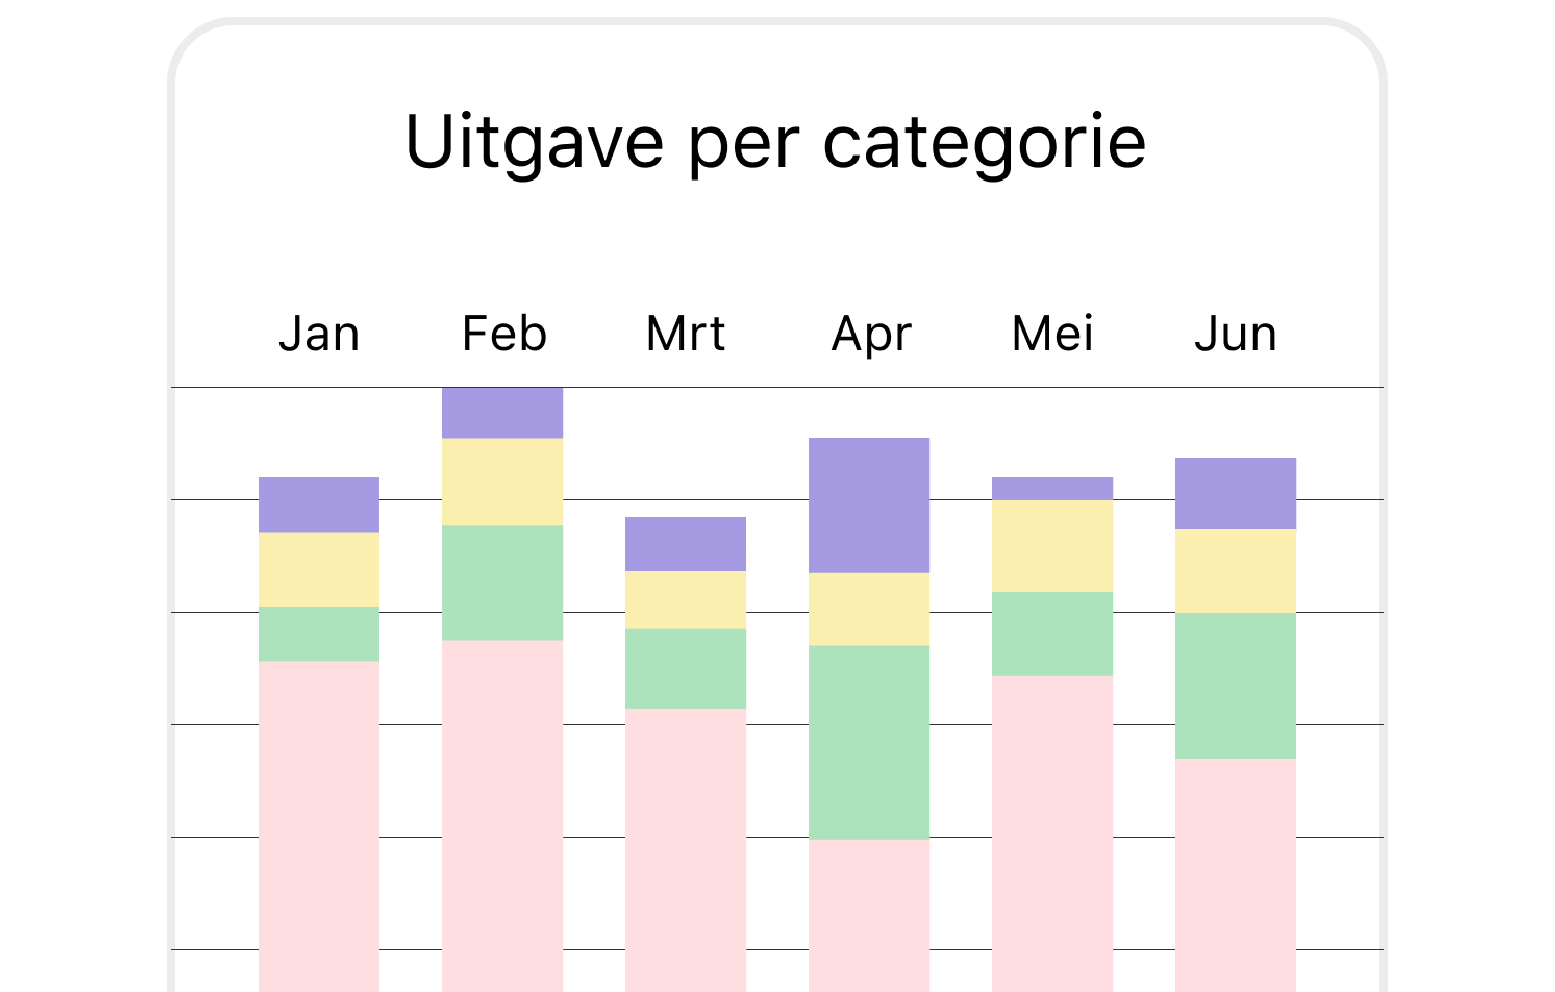Select the yellow segment of the Feb bar
1555x992 pixels.
pos(502,482)
